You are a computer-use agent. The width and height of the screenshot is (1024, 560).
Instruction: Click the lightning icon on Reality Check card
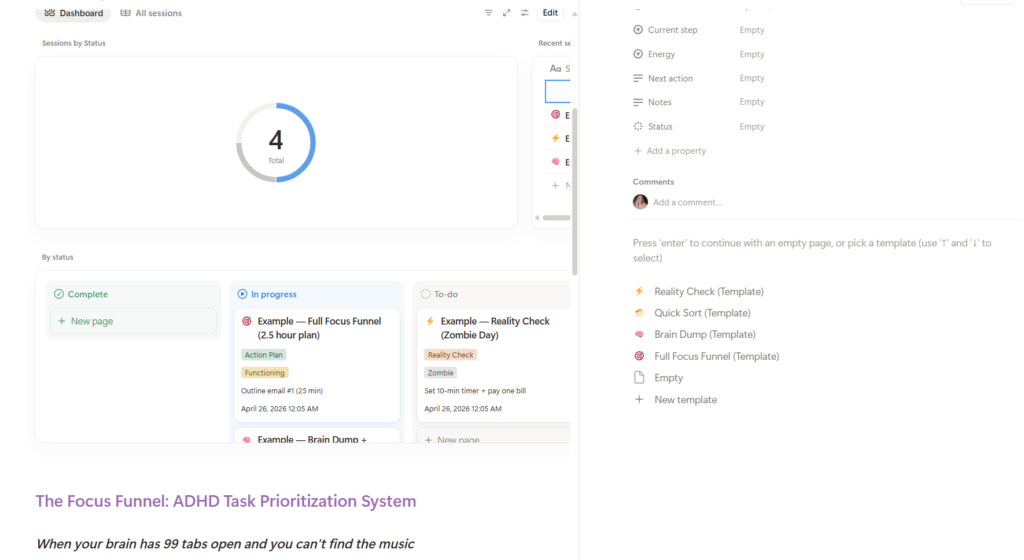pyautogui.click(x=430, y=321)
